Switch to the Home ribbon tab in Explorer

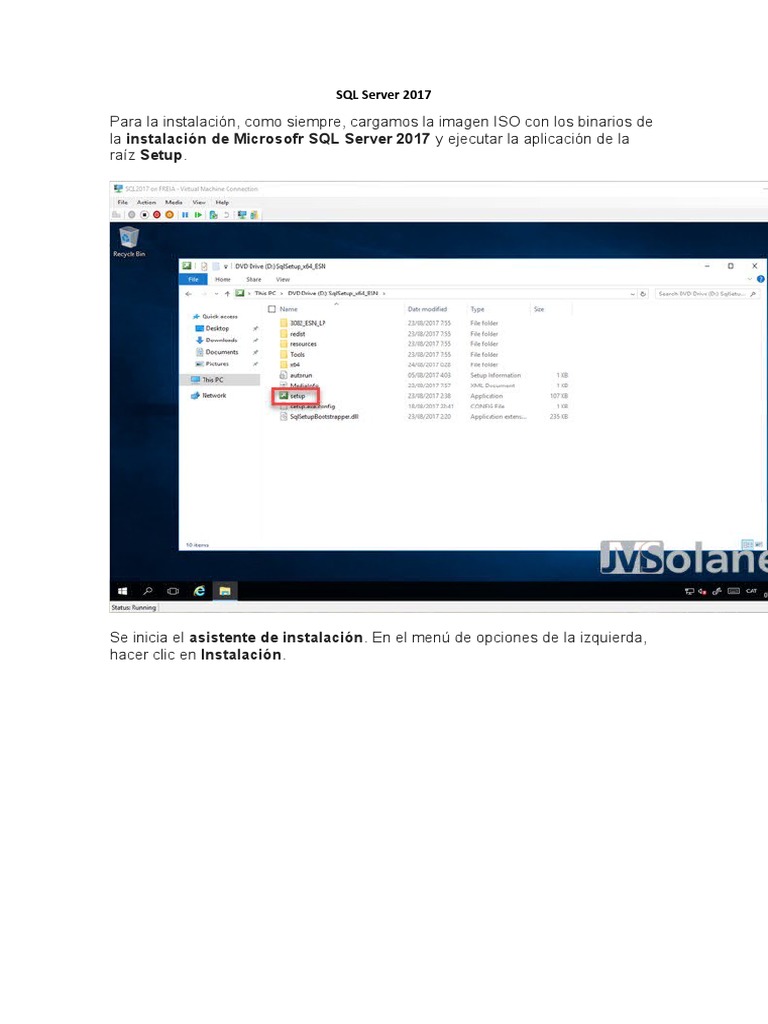pos(223,280)
